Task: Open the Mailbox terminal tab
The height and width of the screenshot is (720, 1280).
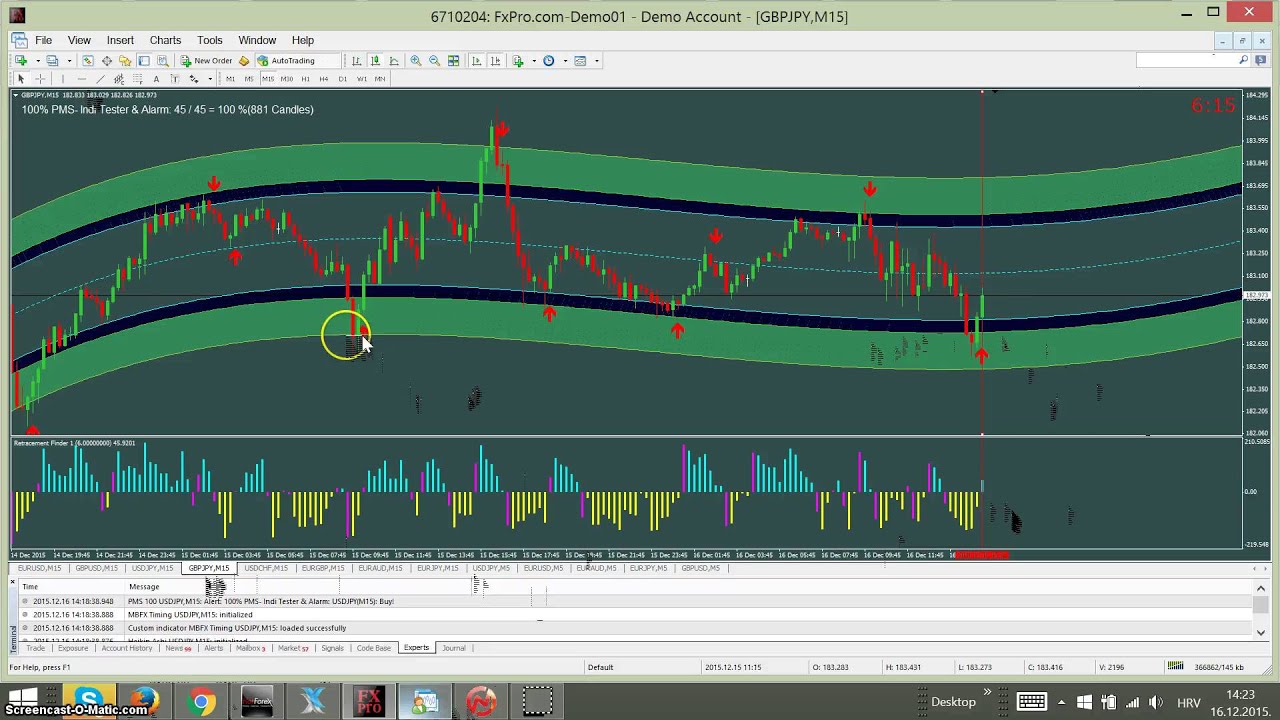Action: [250, 648]
